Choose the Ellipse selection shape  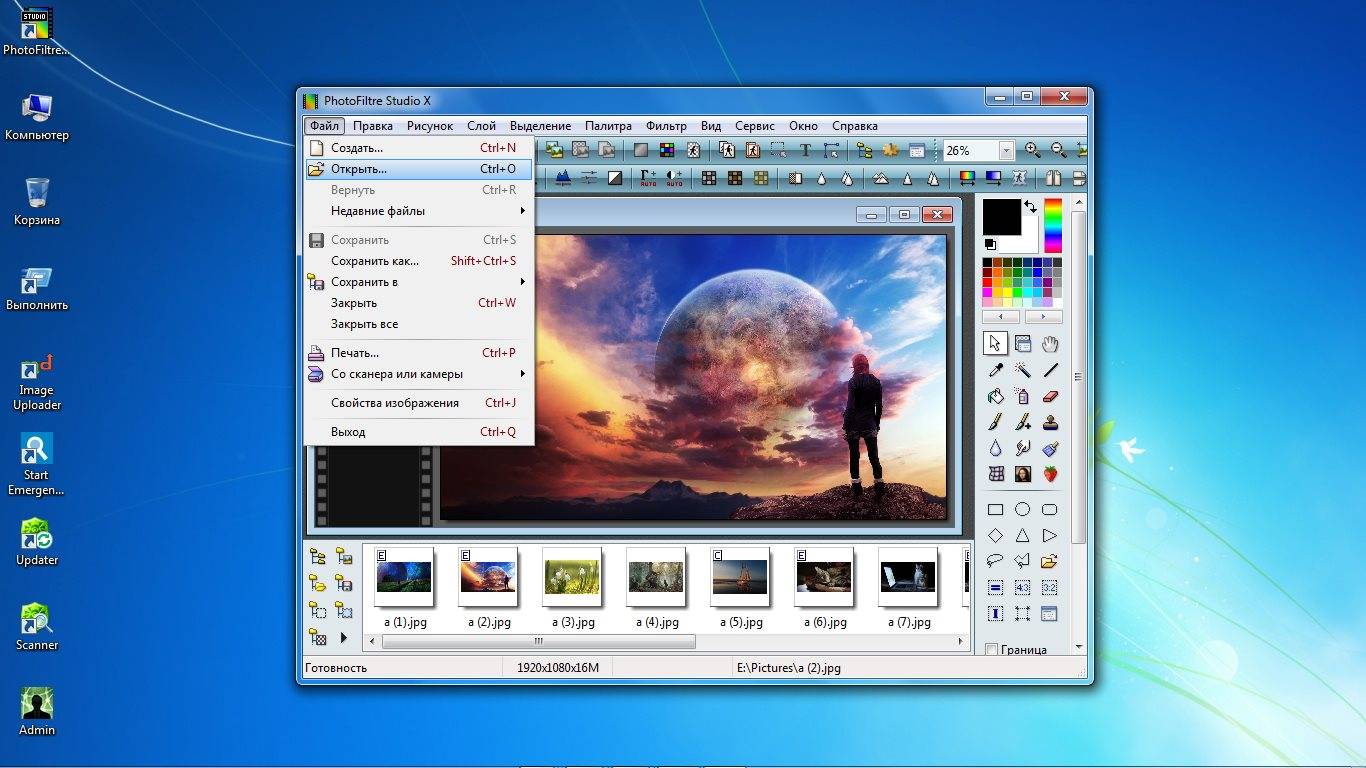point(1022,509)
